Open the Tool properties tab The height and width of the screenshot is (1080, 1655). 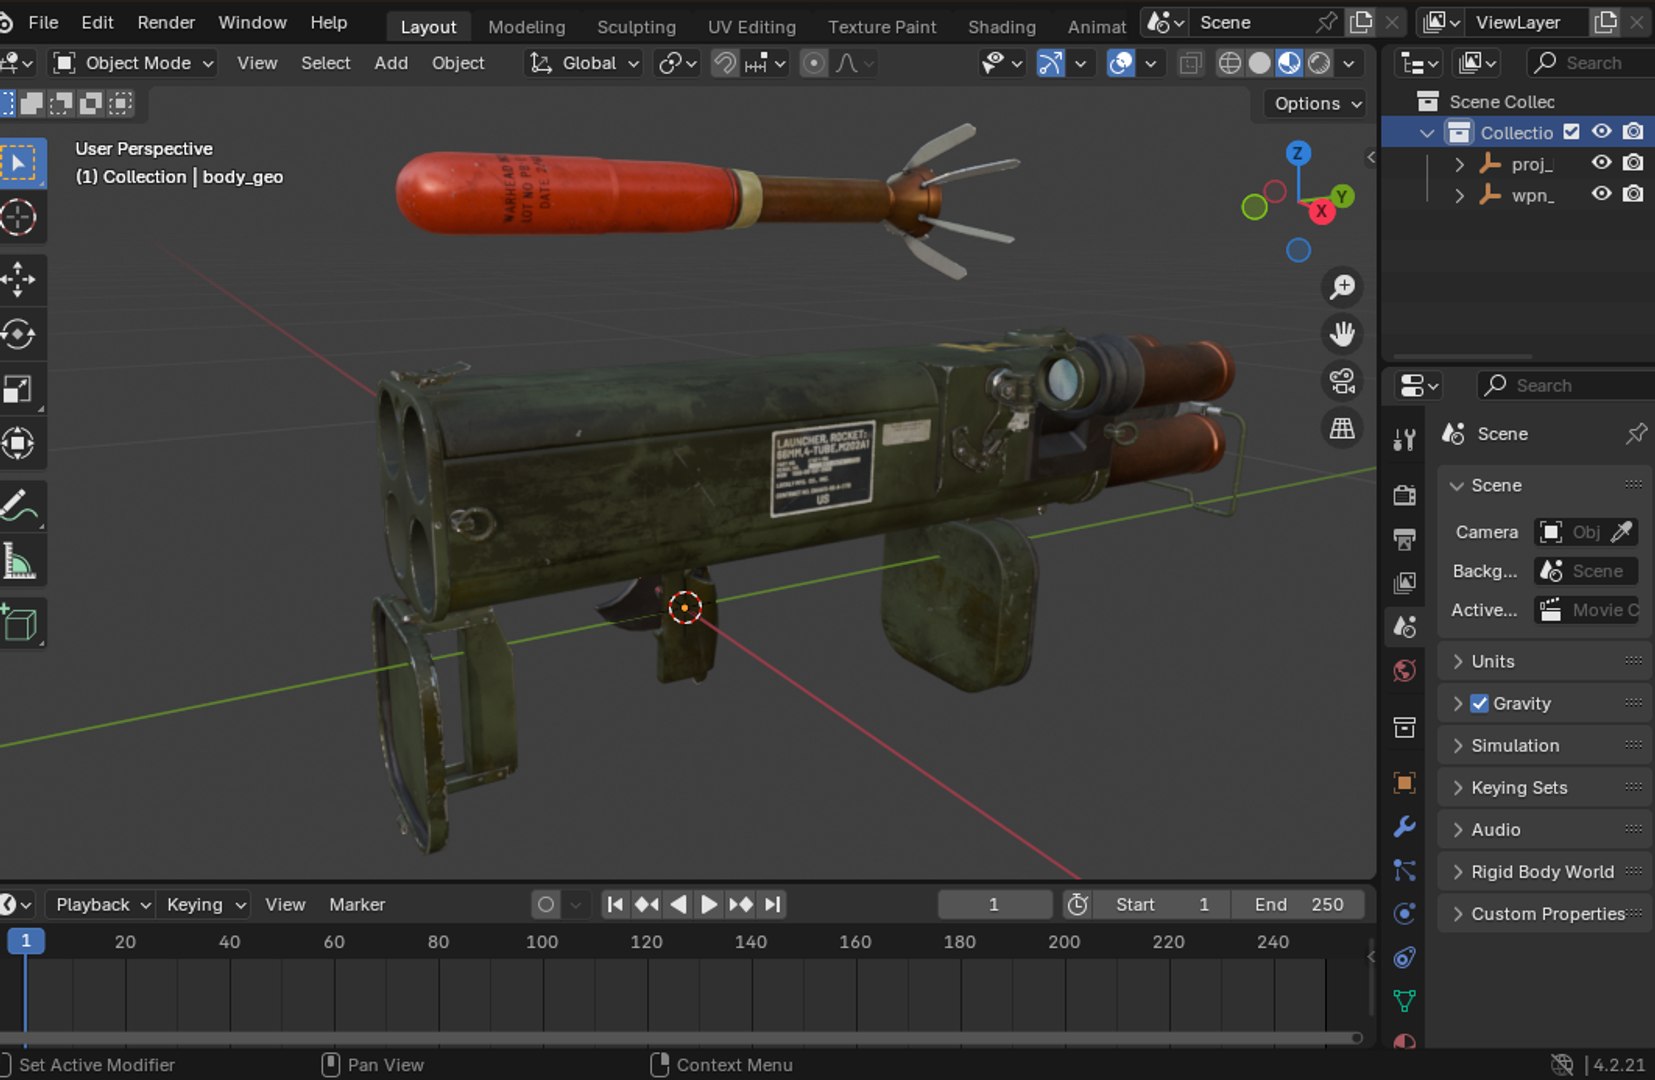pos(1404,439)
